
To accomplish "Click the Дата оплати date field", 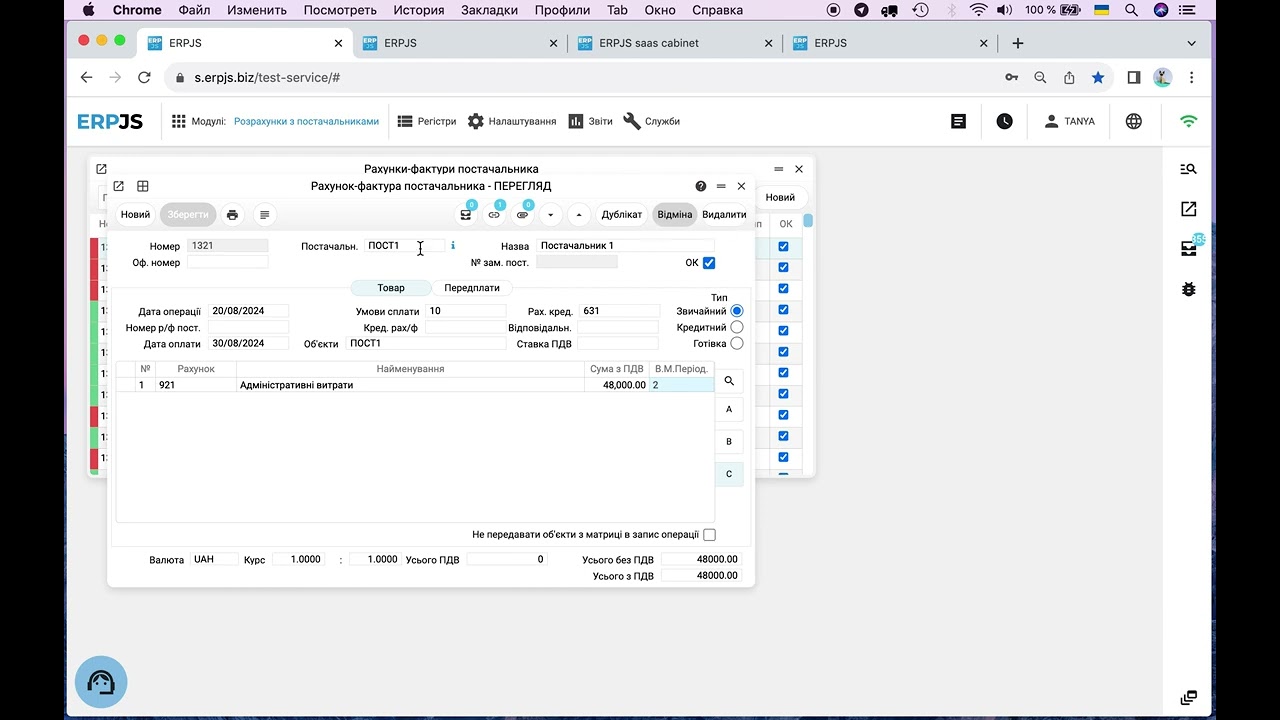I will click(x=248, y=343).
